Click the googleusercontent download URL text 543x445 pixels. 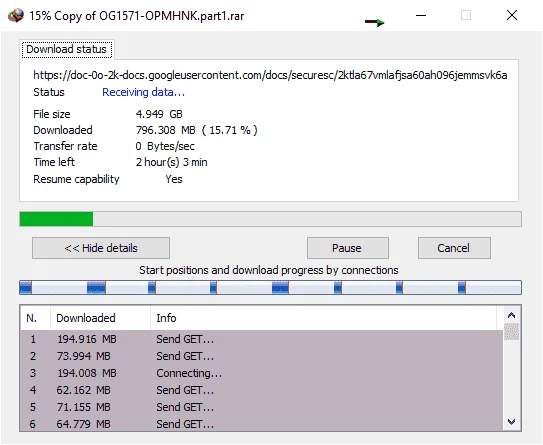270,75
